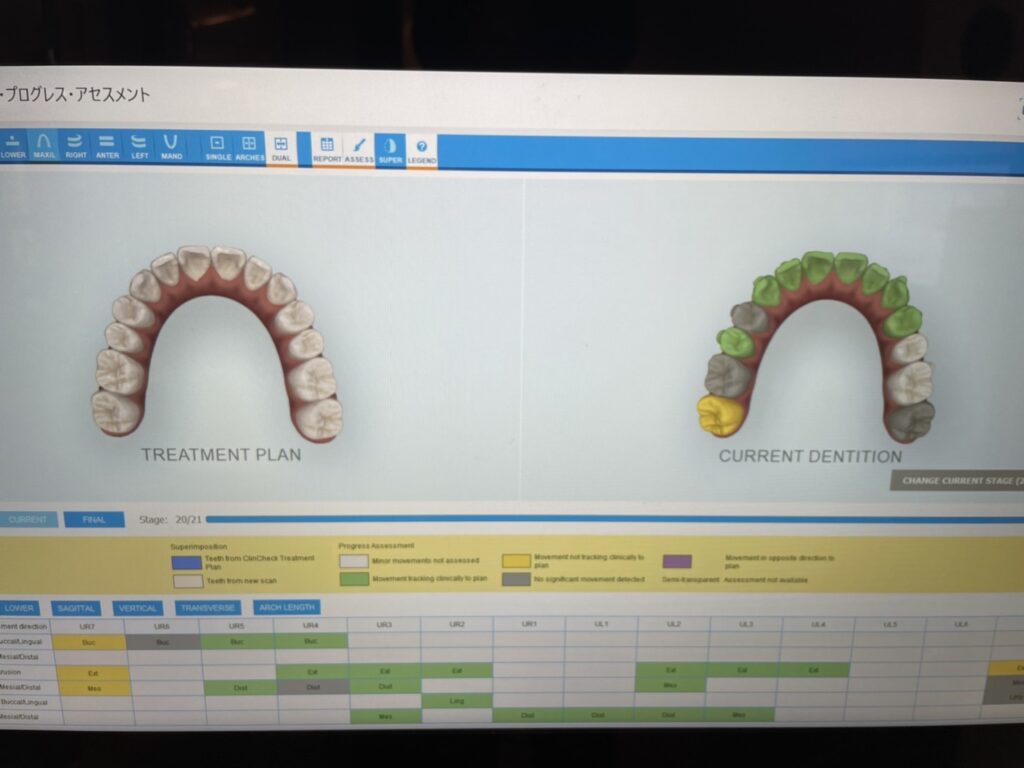
Task: Click the yellow molar in Current Dentition
Action: [x=720, y=414]
